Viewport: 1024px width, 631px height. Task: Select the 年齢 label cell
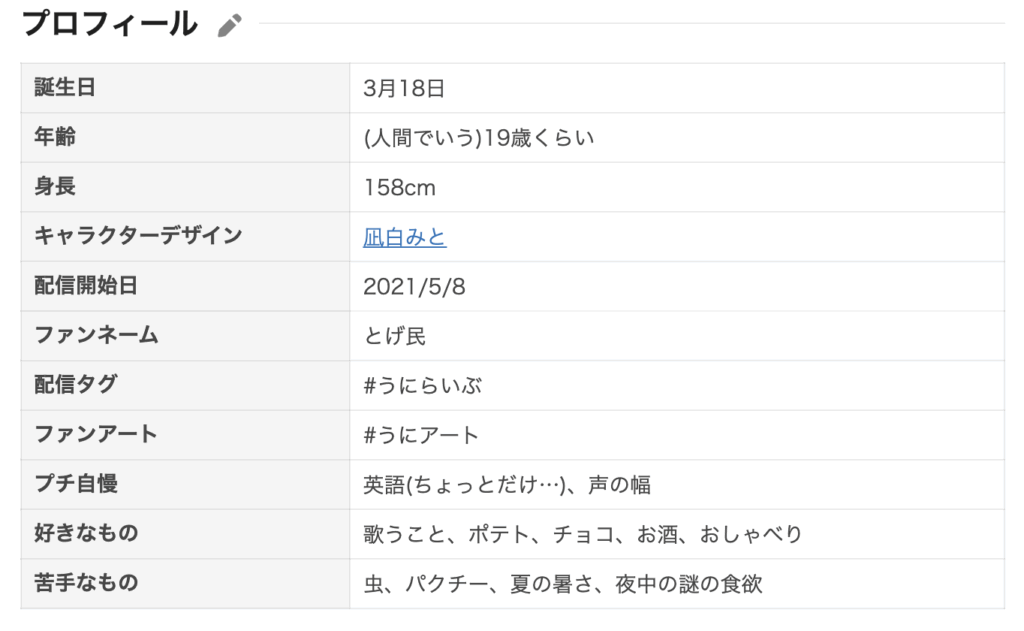pos(55,137)
